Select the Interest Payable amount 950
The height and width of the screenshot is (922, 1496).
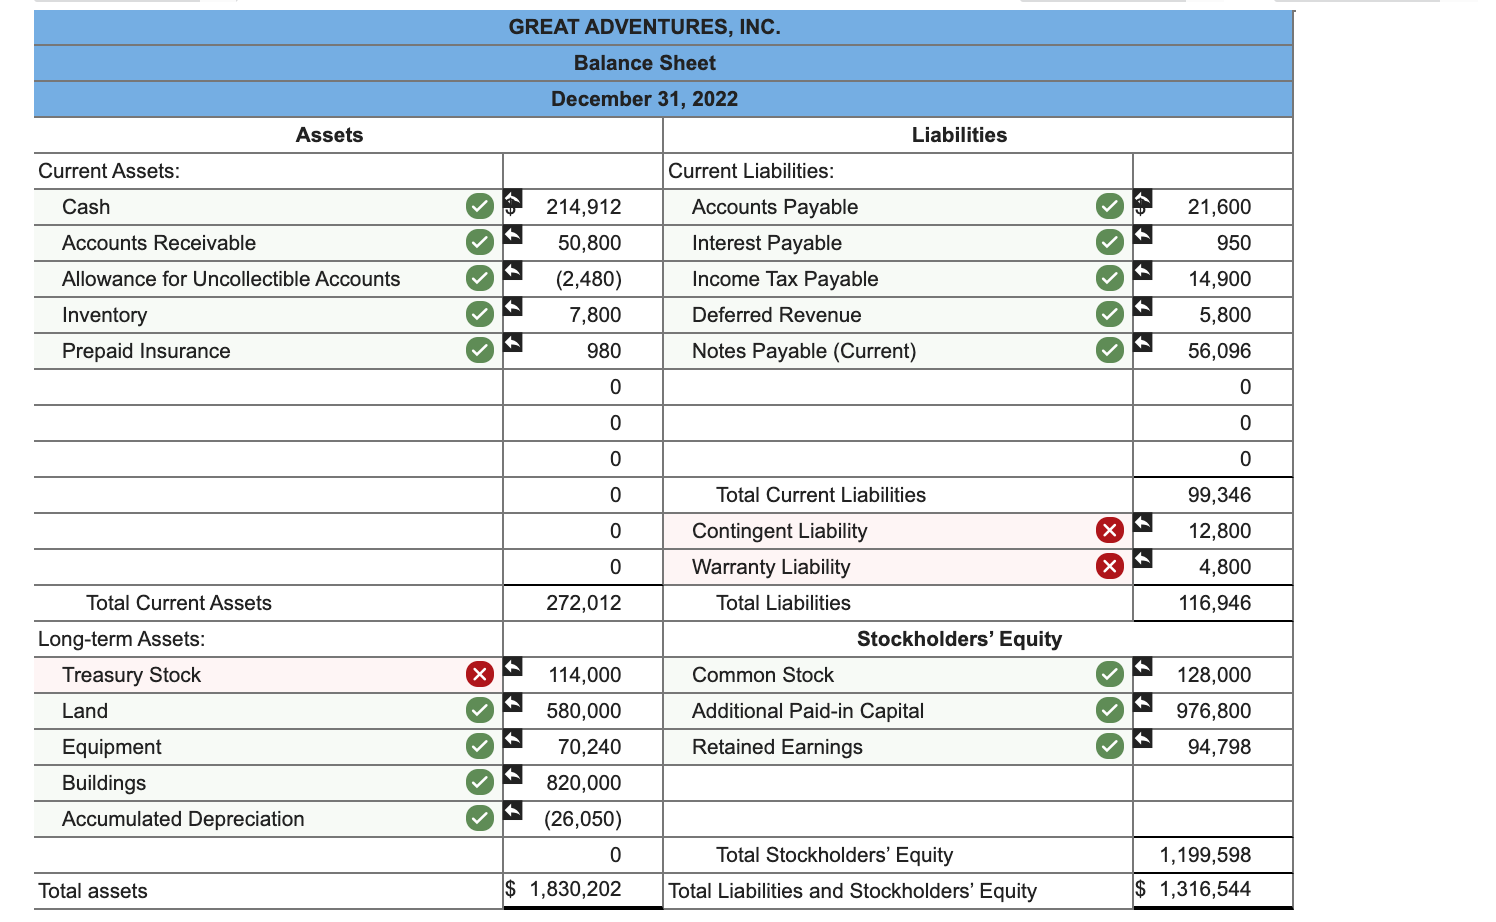[x=1213, y=243]
